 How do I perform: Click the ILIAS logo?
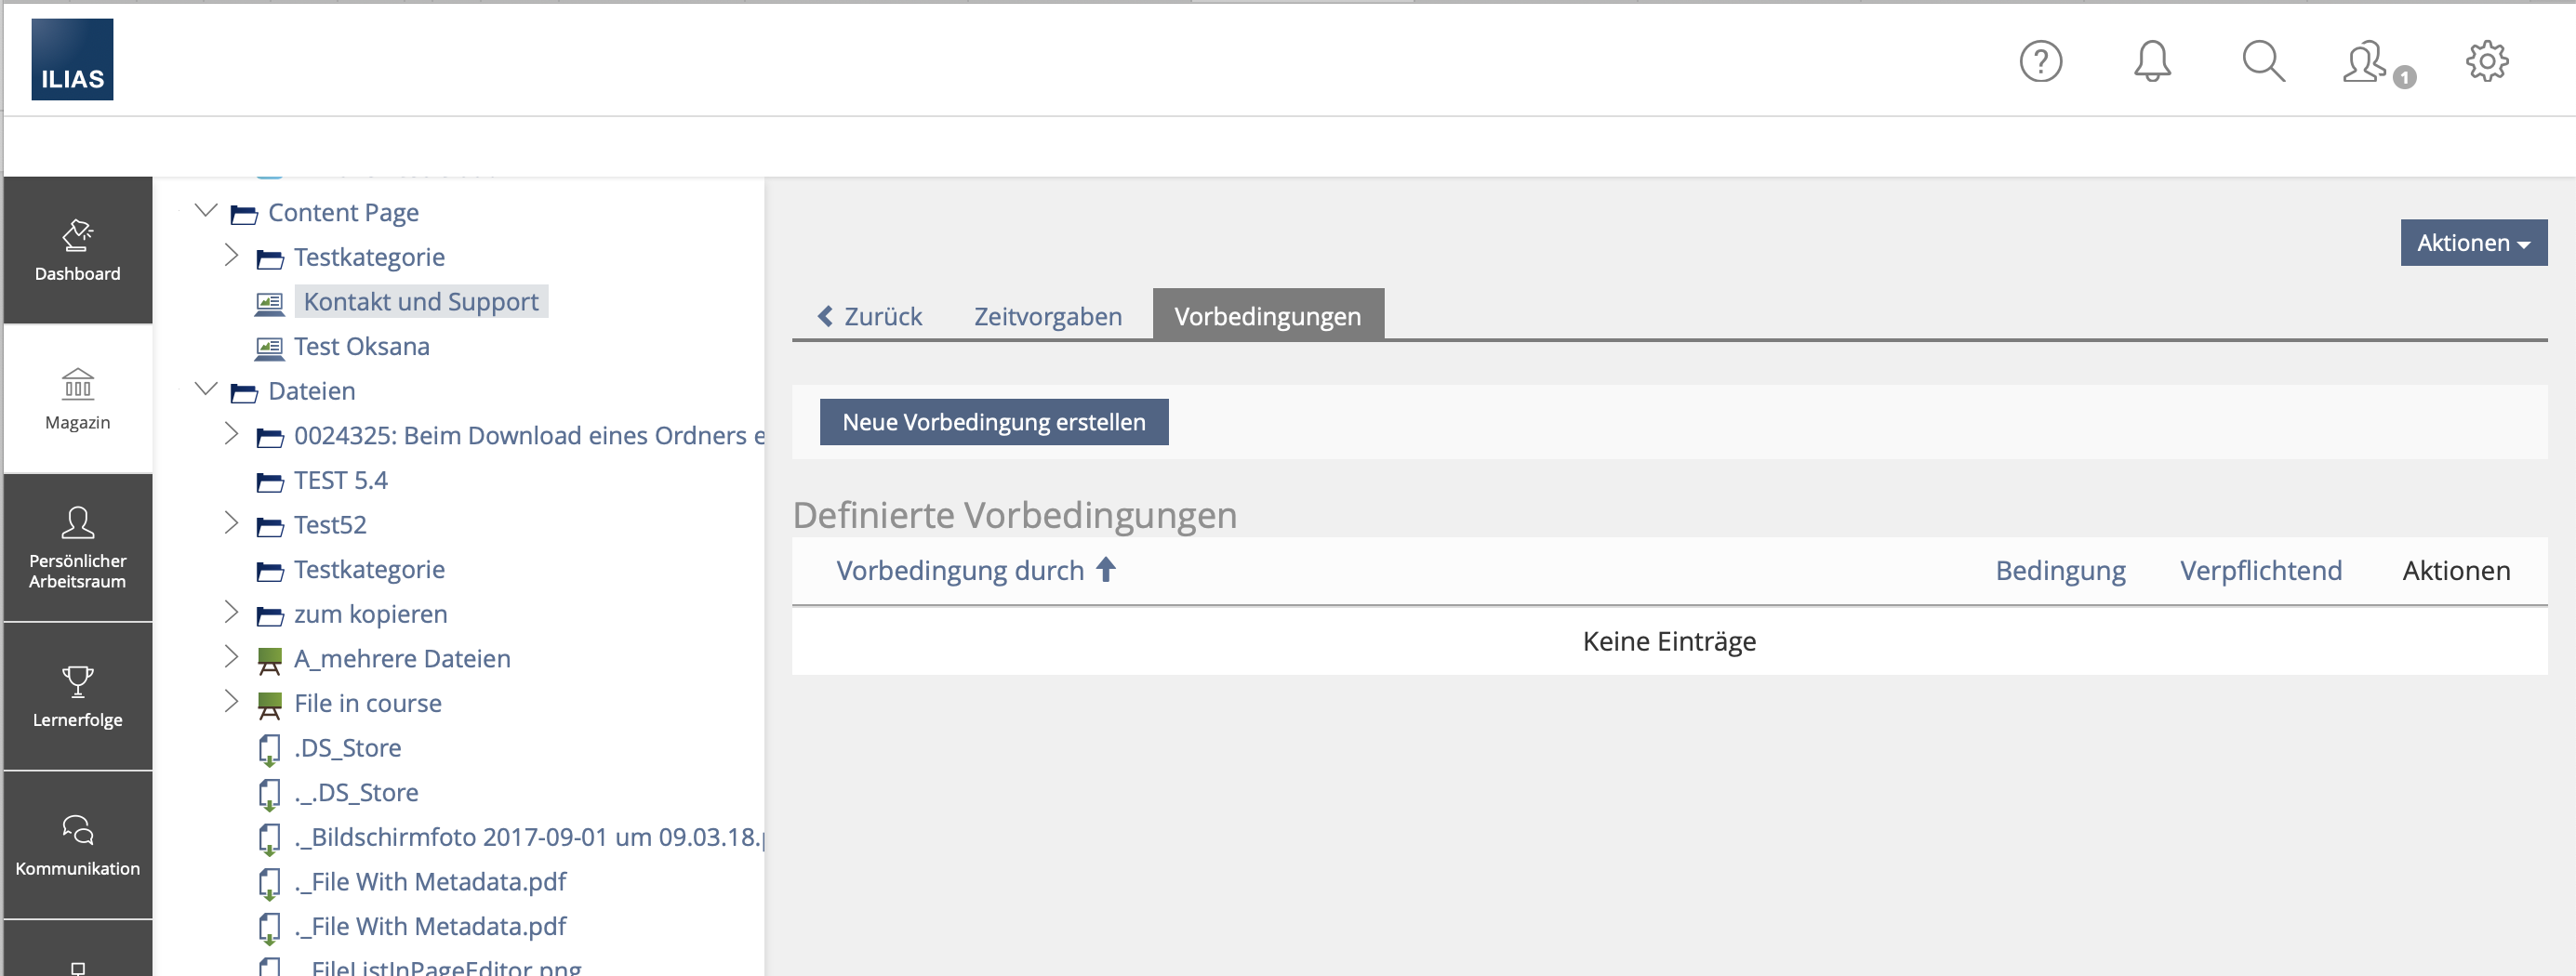click(x=72, y=60)
